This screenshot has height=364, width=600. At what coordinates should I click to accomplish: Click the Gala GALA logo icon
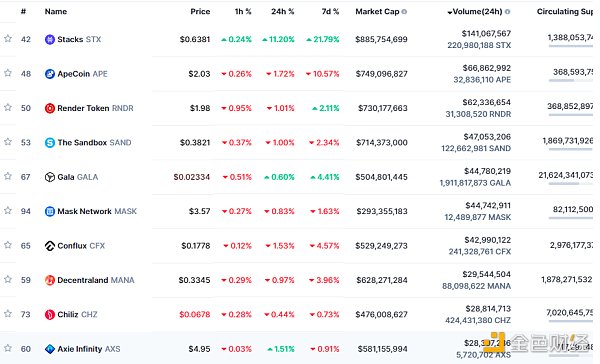coord(50,177)
